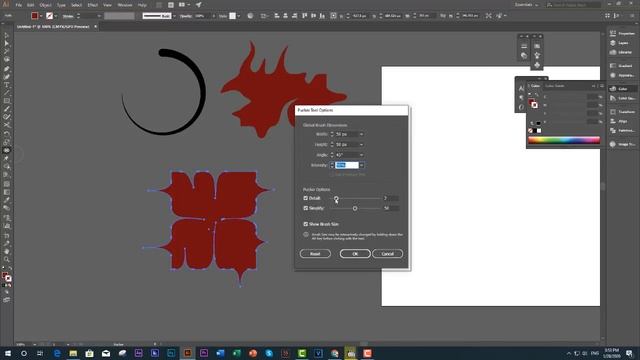640x360 pixels.
Task: Click the Intensity input field
Action: [347, 165]
